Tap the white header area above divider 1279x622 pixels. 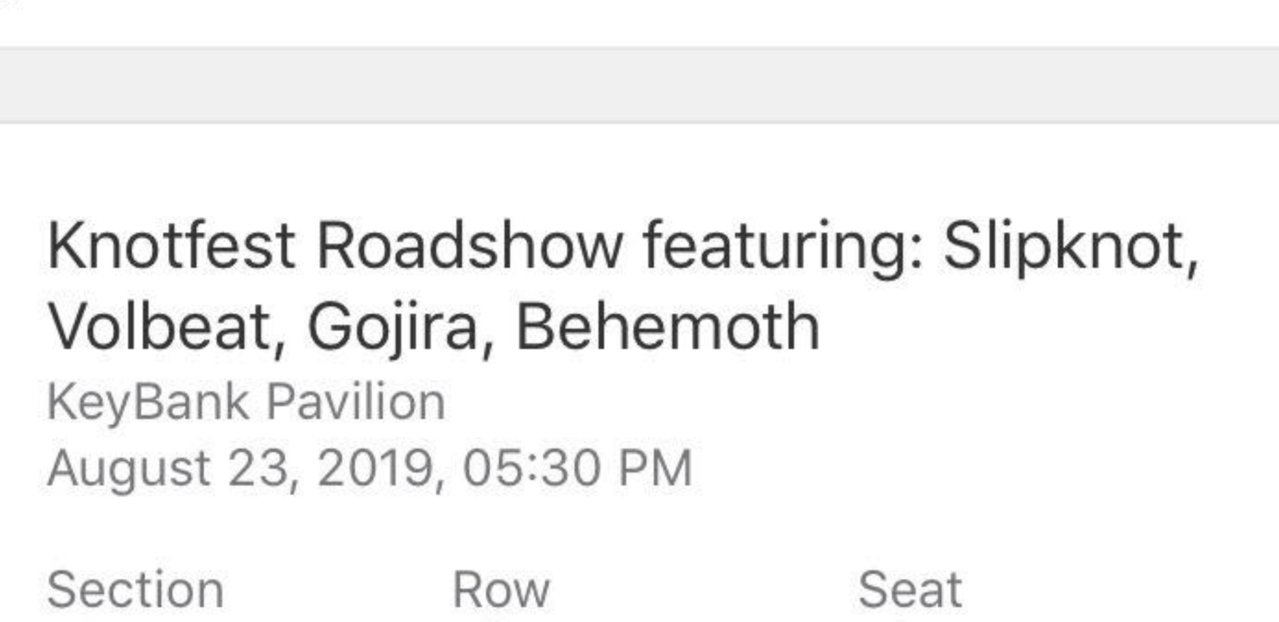639,22
